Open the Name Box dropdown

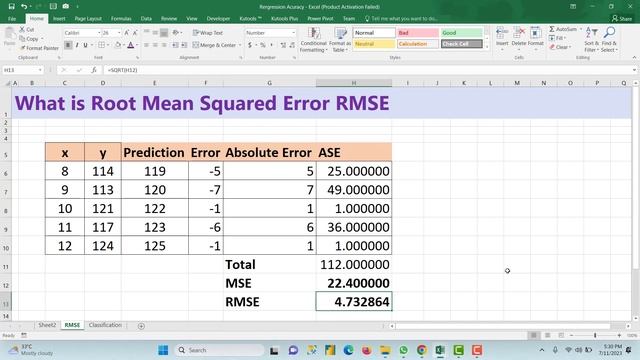coord(40,70)
